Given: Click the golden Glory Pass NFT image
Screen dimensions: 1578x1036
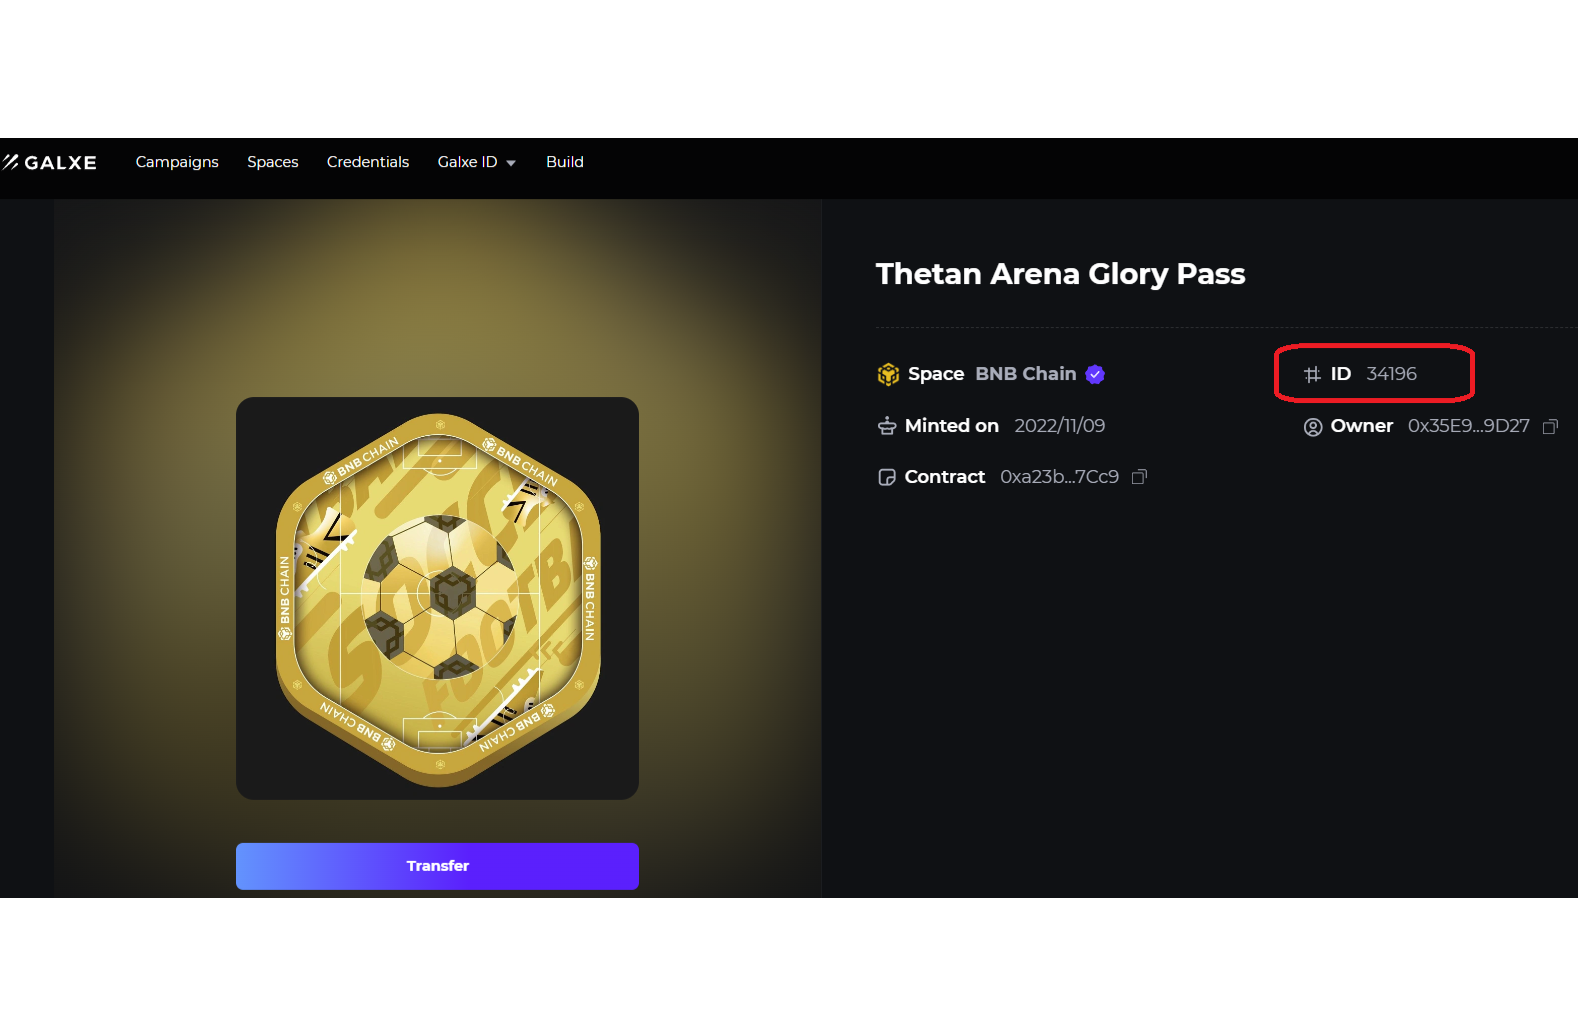Looking at the screenshot, I should click(x=437, y=597).
